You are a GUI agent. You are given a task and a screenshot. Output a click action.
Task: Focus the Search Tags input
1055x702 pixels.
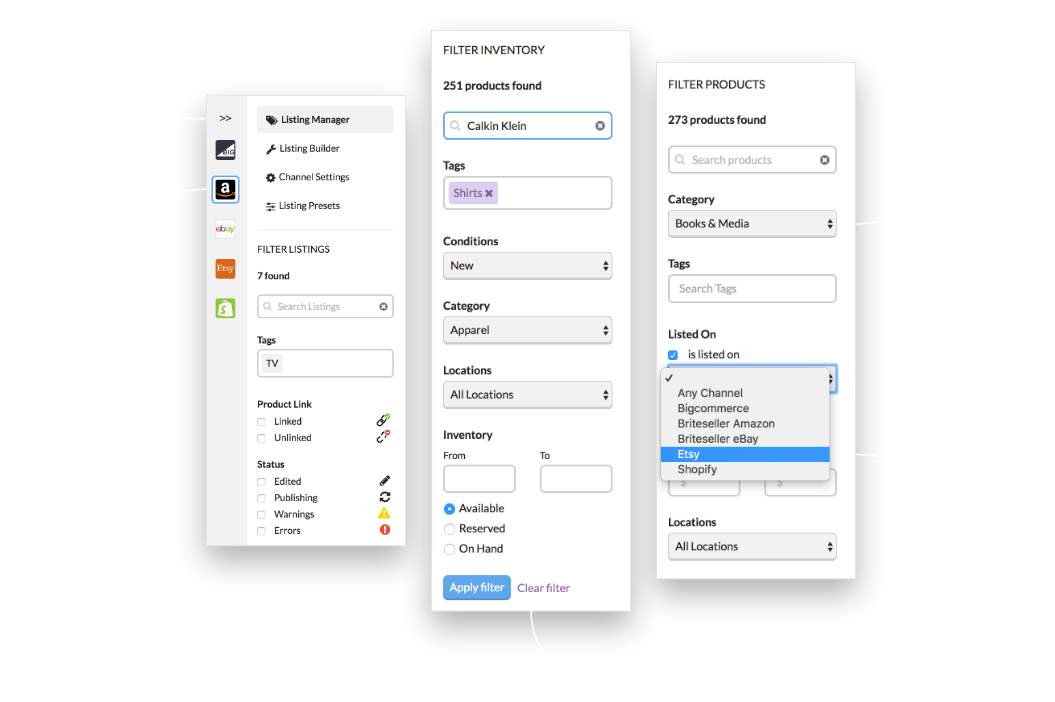pos(752,289)
